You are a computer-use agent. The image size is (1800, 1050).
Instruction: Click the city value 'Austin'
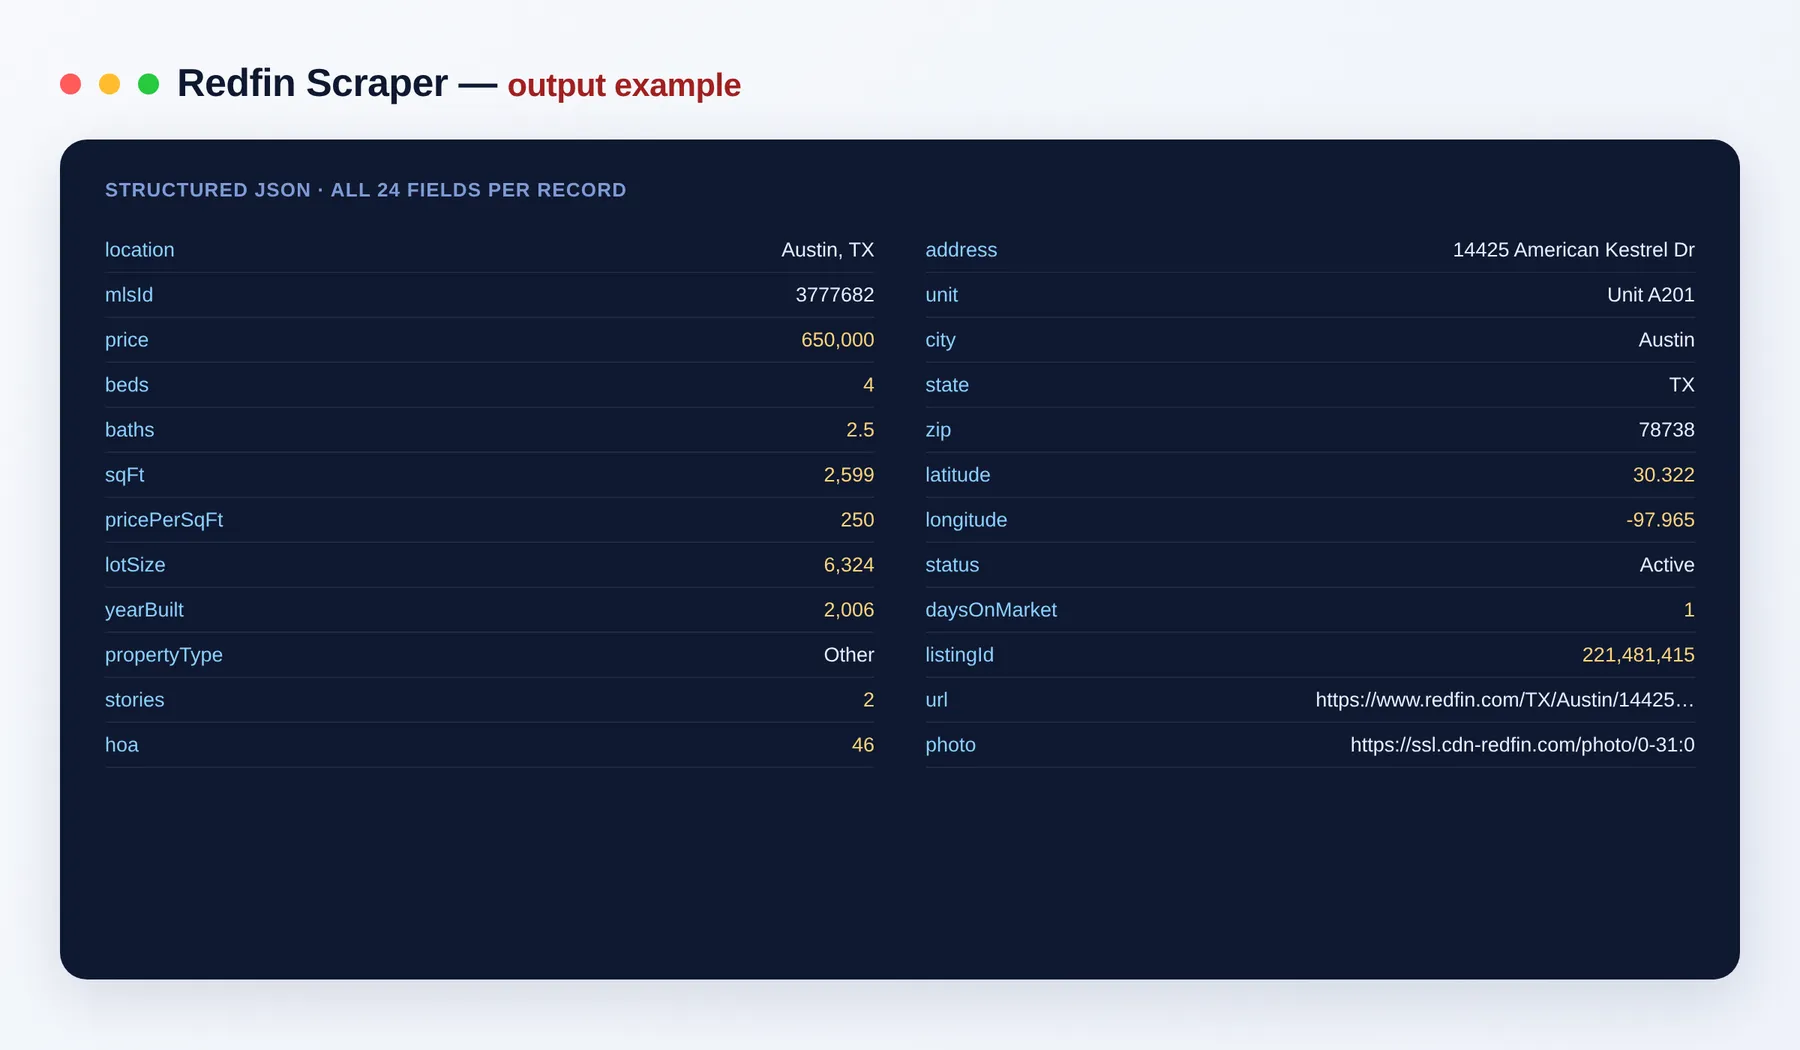click(1667, 340)
